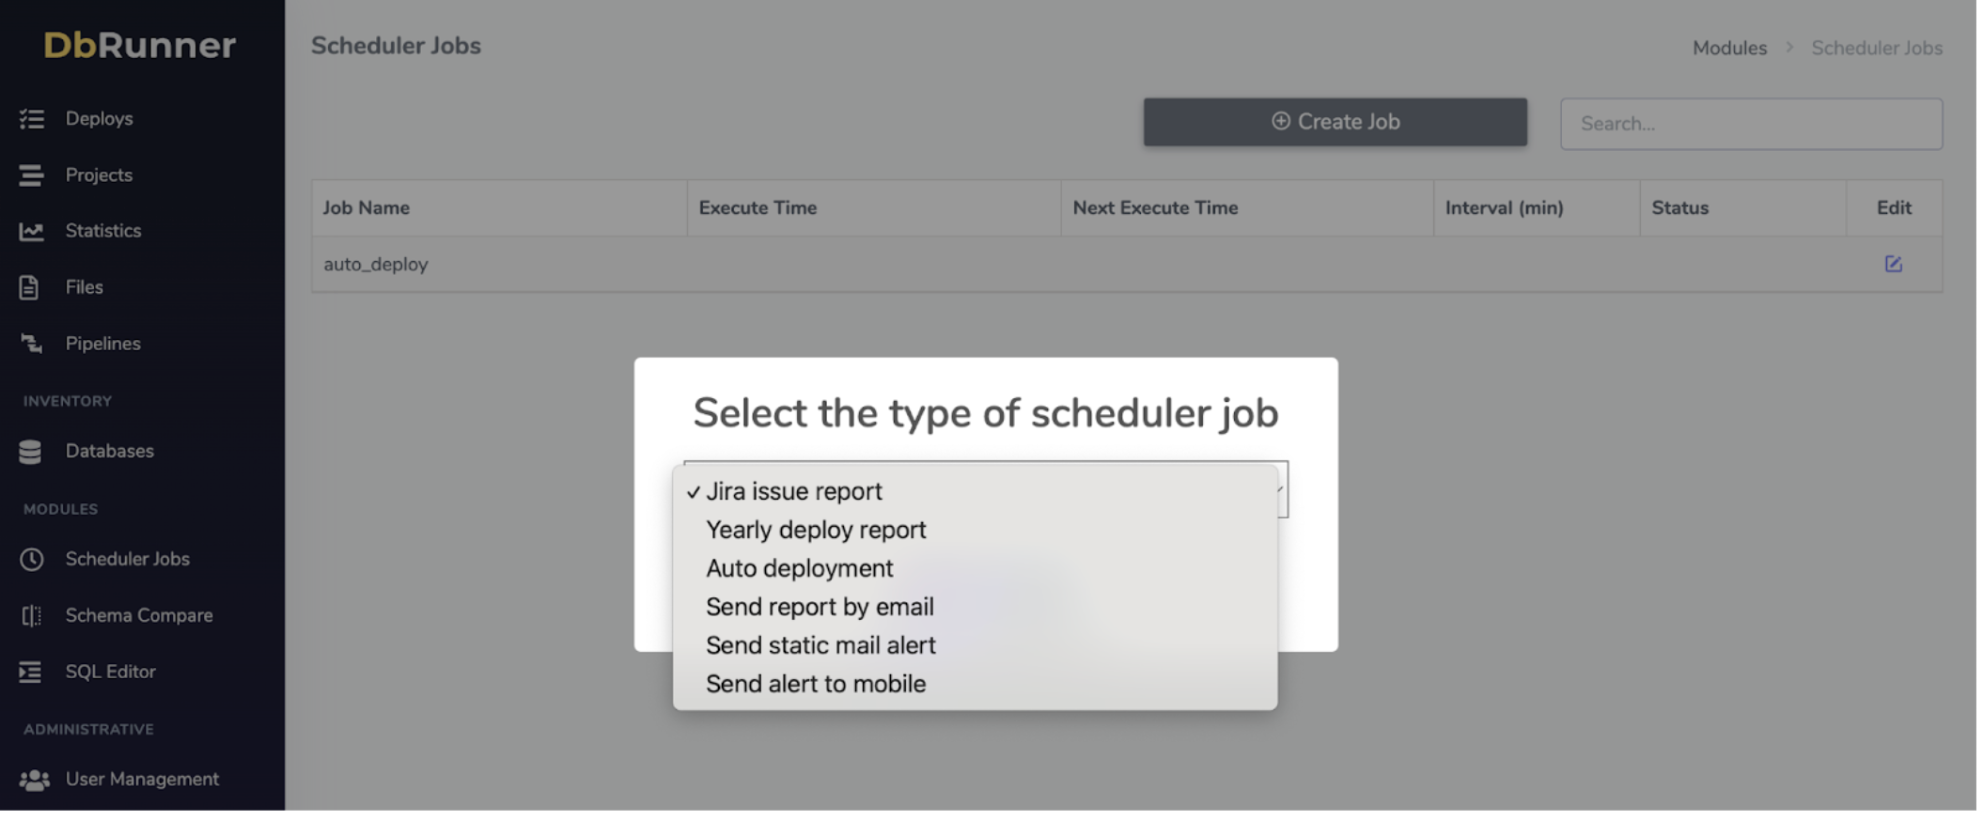The height and width of the screenshot is (814, 1980).
Task: Open the Projects menu item
Action: coord(99,175)
